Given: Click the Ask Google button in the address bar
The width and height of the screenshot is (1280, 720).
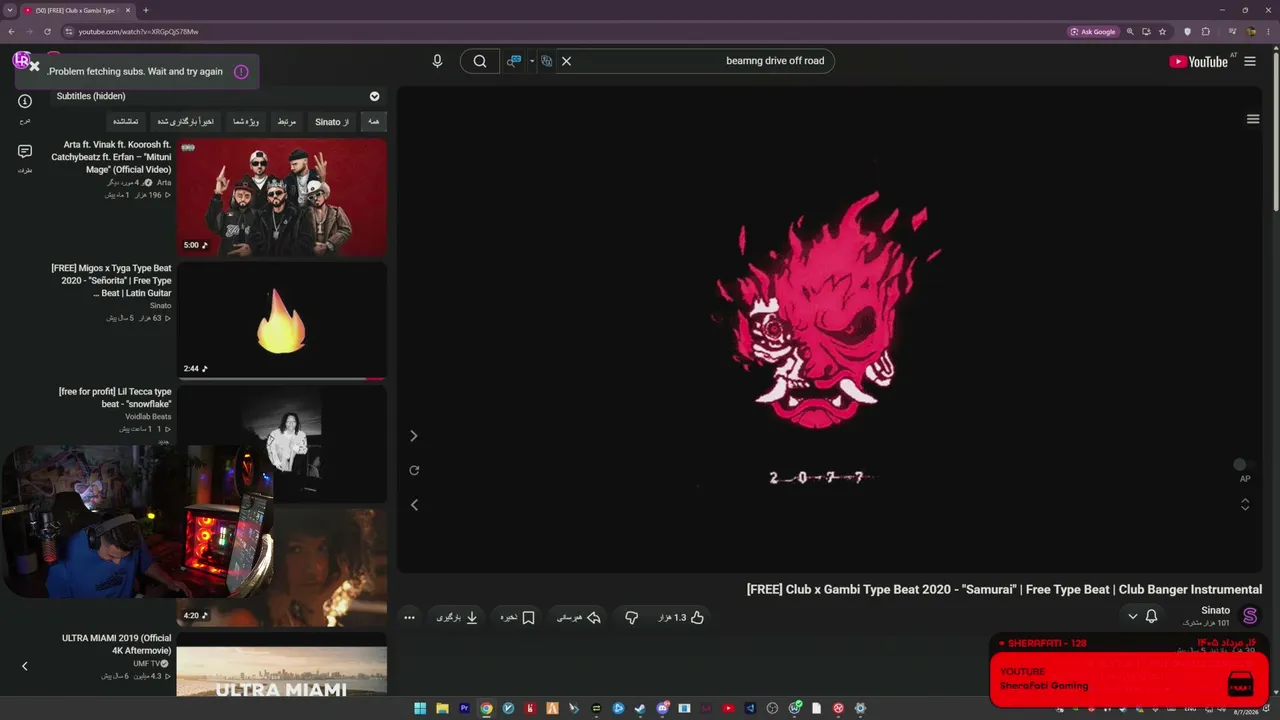Looking at the screenshot, I should coord(1093,31).
